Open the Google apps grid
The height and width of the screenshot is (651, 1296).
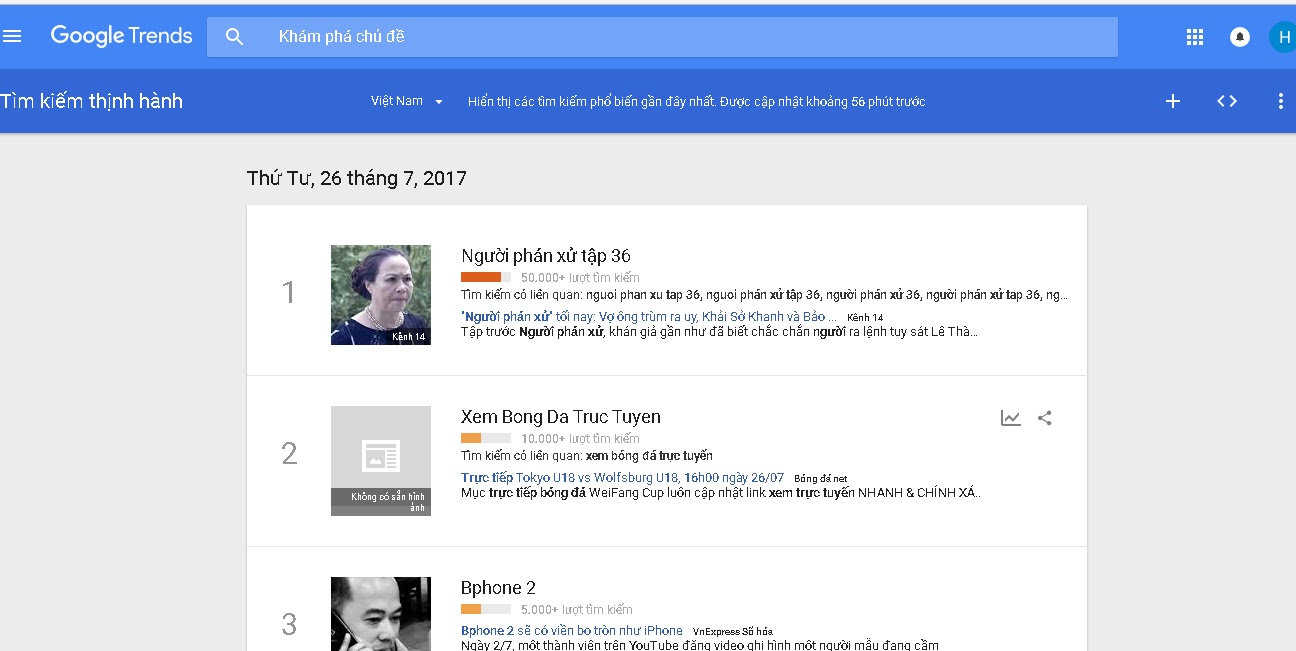1194,37
